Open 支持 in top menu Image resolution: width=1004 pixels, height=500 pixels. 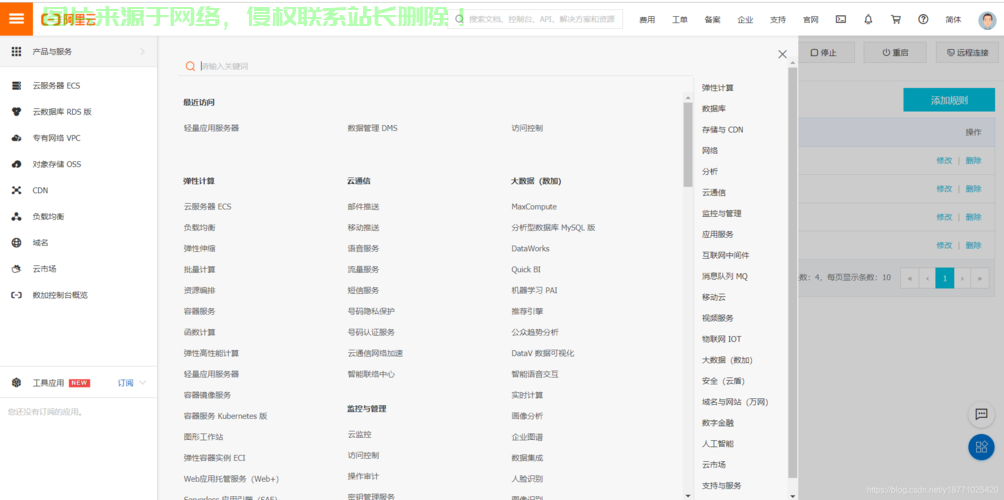778,20
